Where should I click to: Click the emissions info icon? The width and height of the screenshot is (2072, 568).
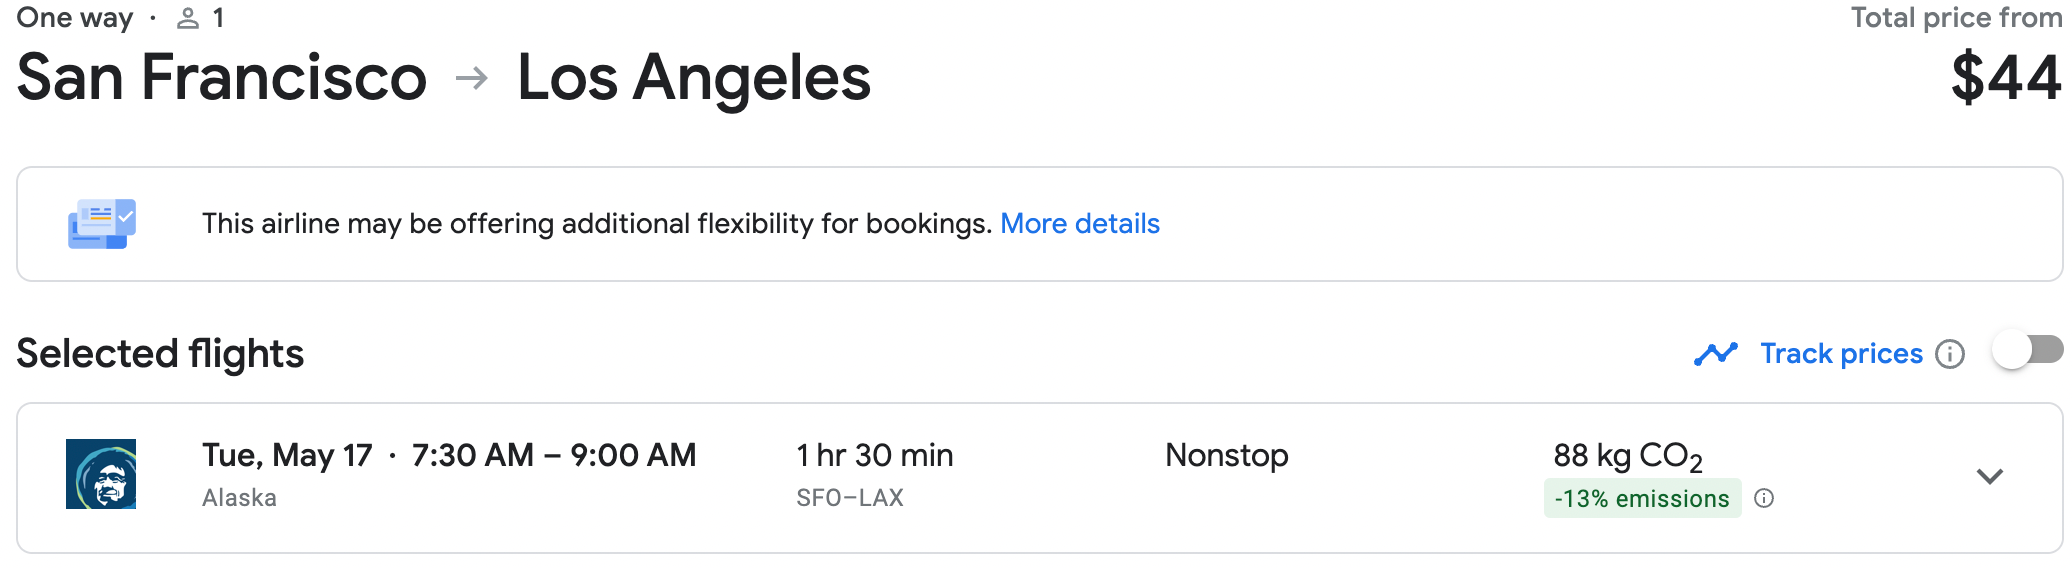(x=1764, y=498)
